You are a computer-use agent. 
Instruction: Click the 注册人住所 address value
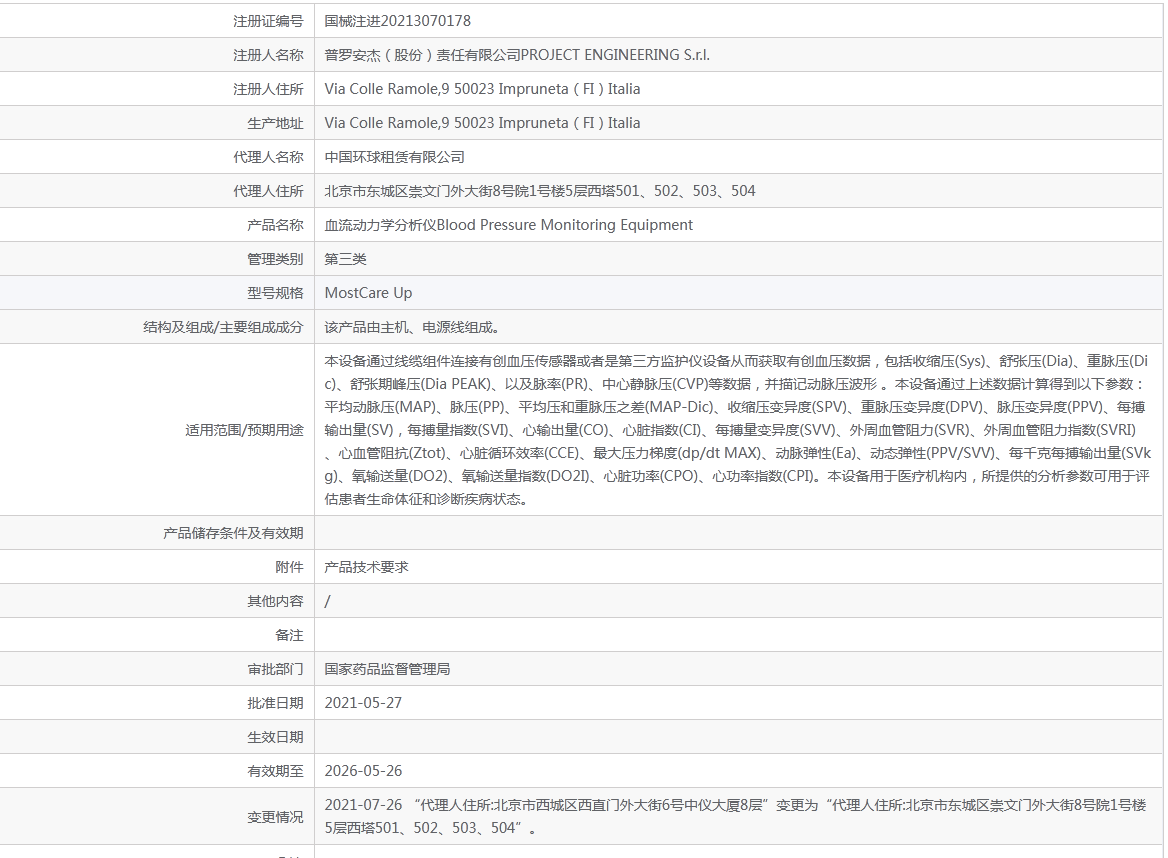coord(482,89)
